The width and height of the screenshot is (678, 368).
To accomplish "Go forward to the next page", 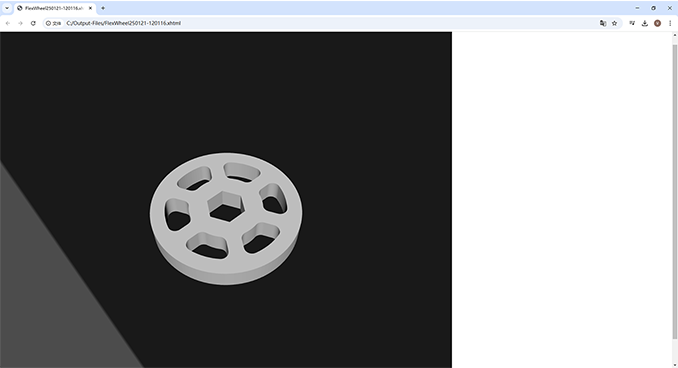I will point(20,23).
